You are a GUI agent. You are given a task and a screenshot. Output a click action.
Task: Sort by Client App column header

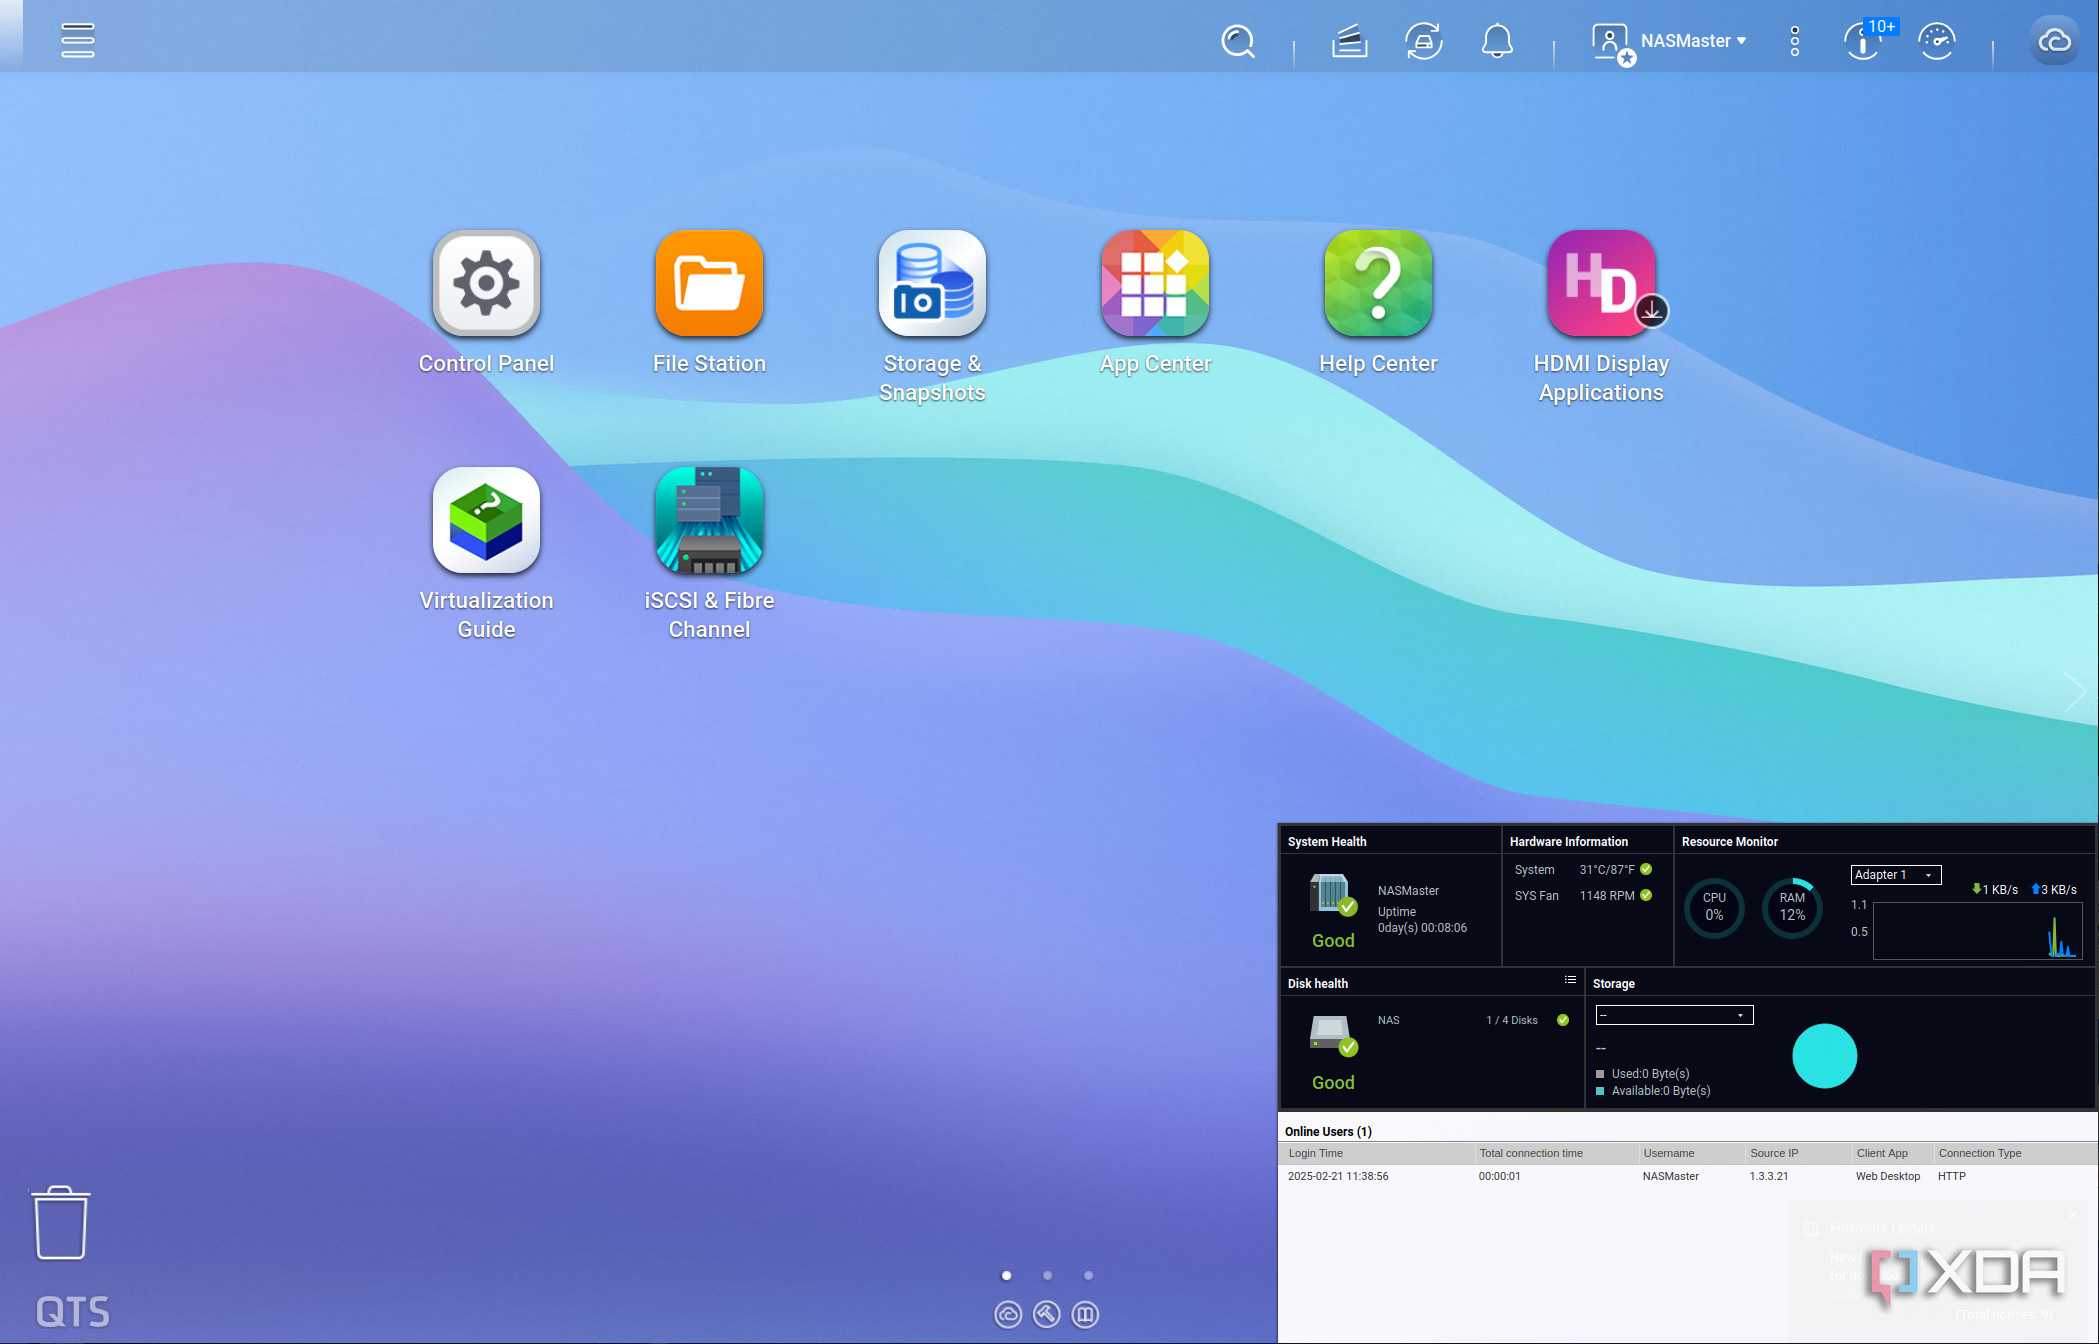tap(1892, 1153)
